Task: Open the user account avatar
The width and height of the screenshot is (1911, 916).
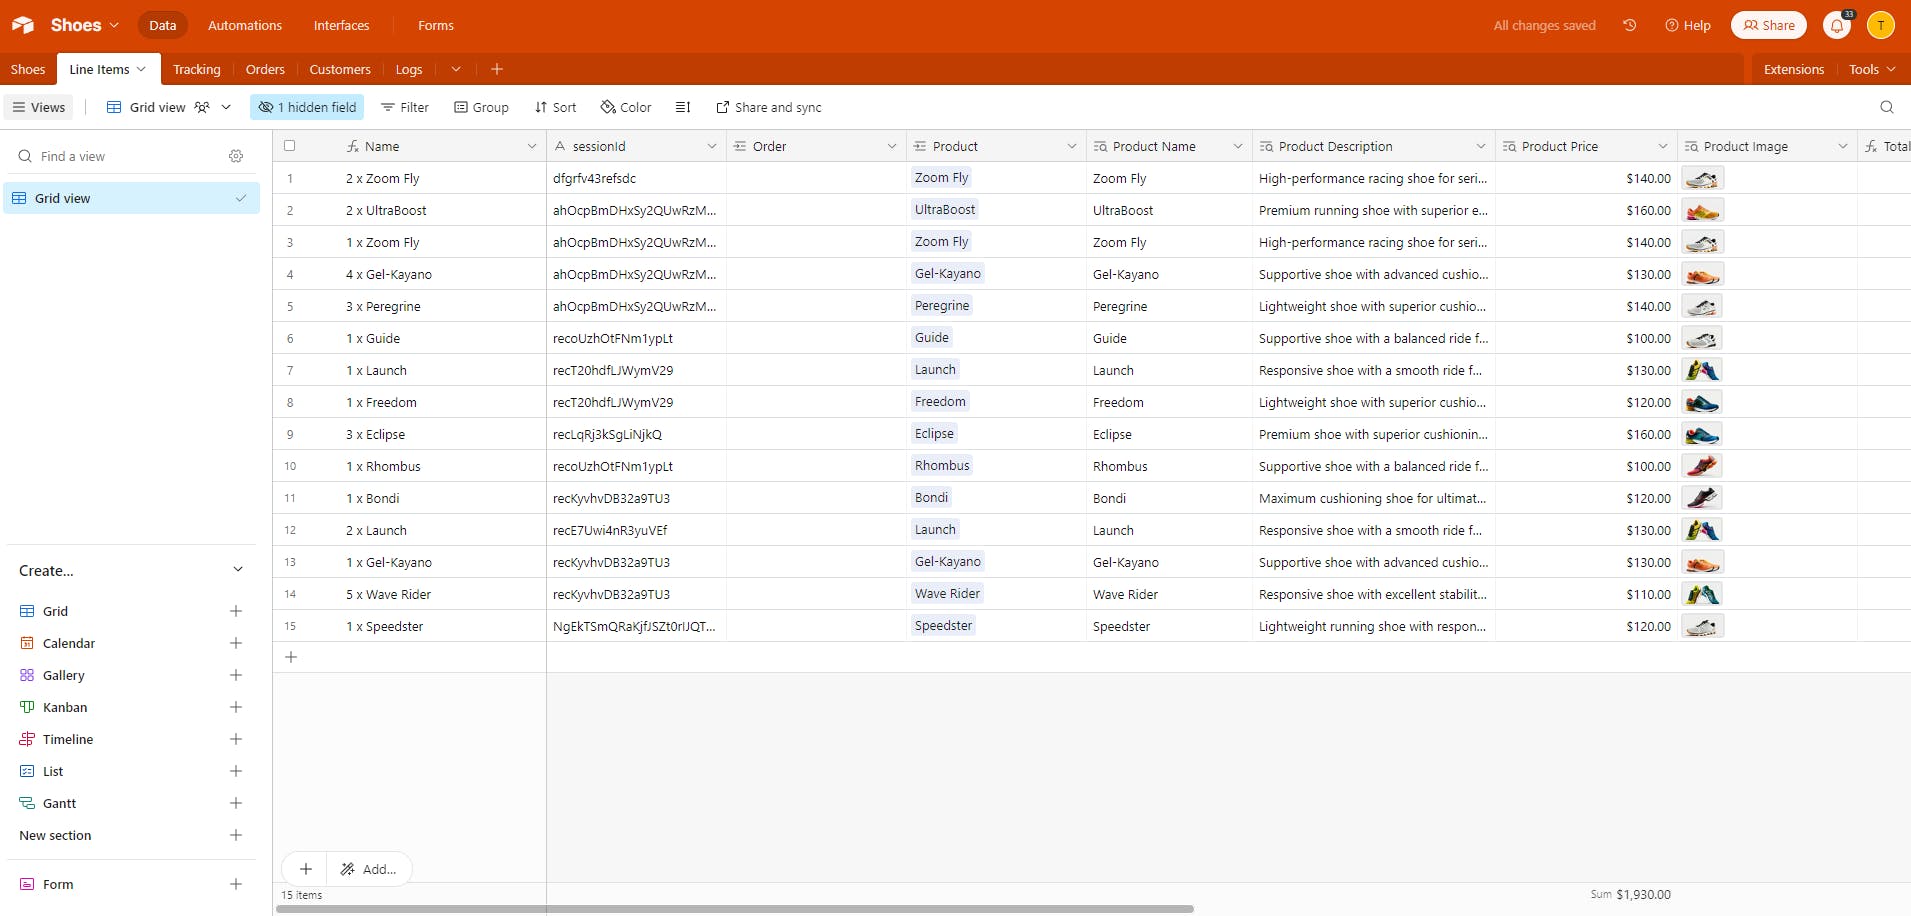Action: [1880, 25]
